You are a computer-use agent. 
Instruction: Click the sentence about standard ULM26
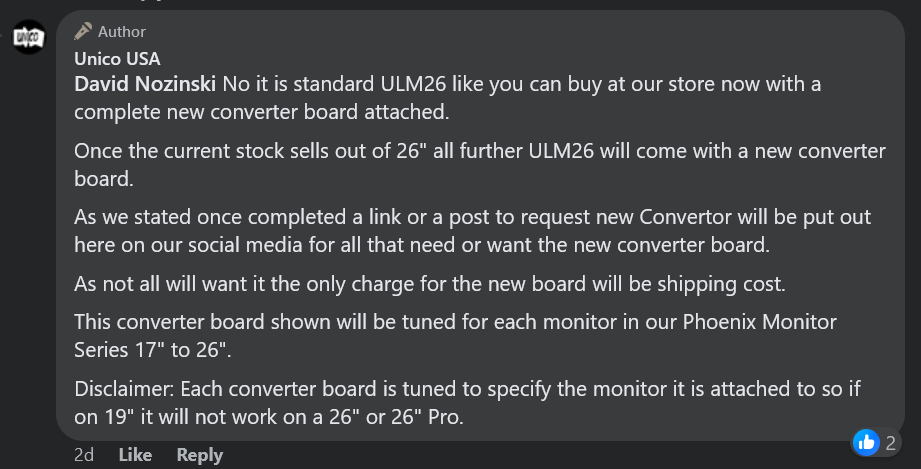click(x=448, y=98)
